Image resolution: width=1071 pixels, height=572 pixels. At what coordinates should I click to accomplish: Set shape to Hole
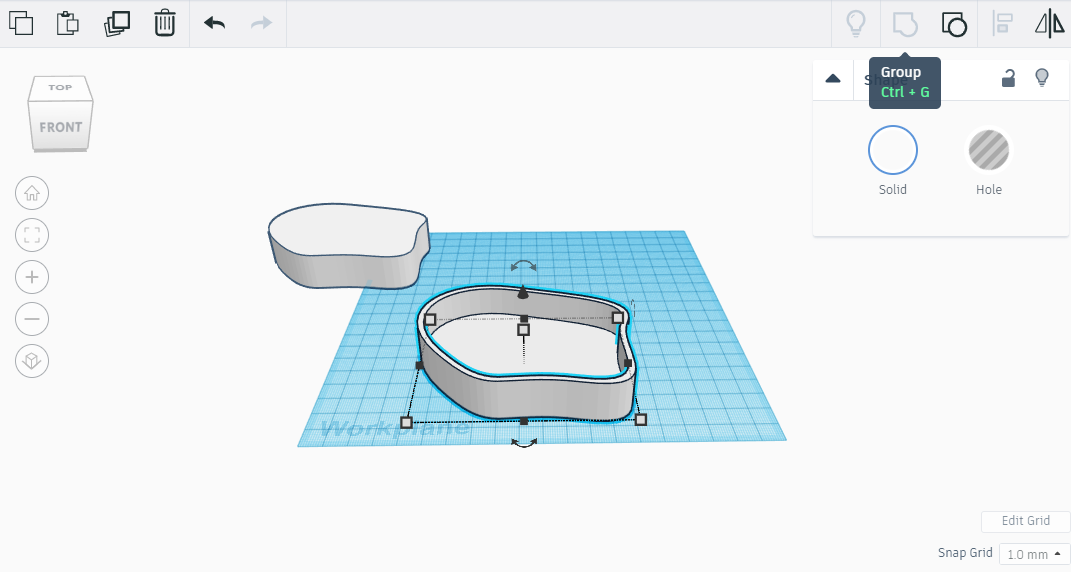[x=988, y=150]
